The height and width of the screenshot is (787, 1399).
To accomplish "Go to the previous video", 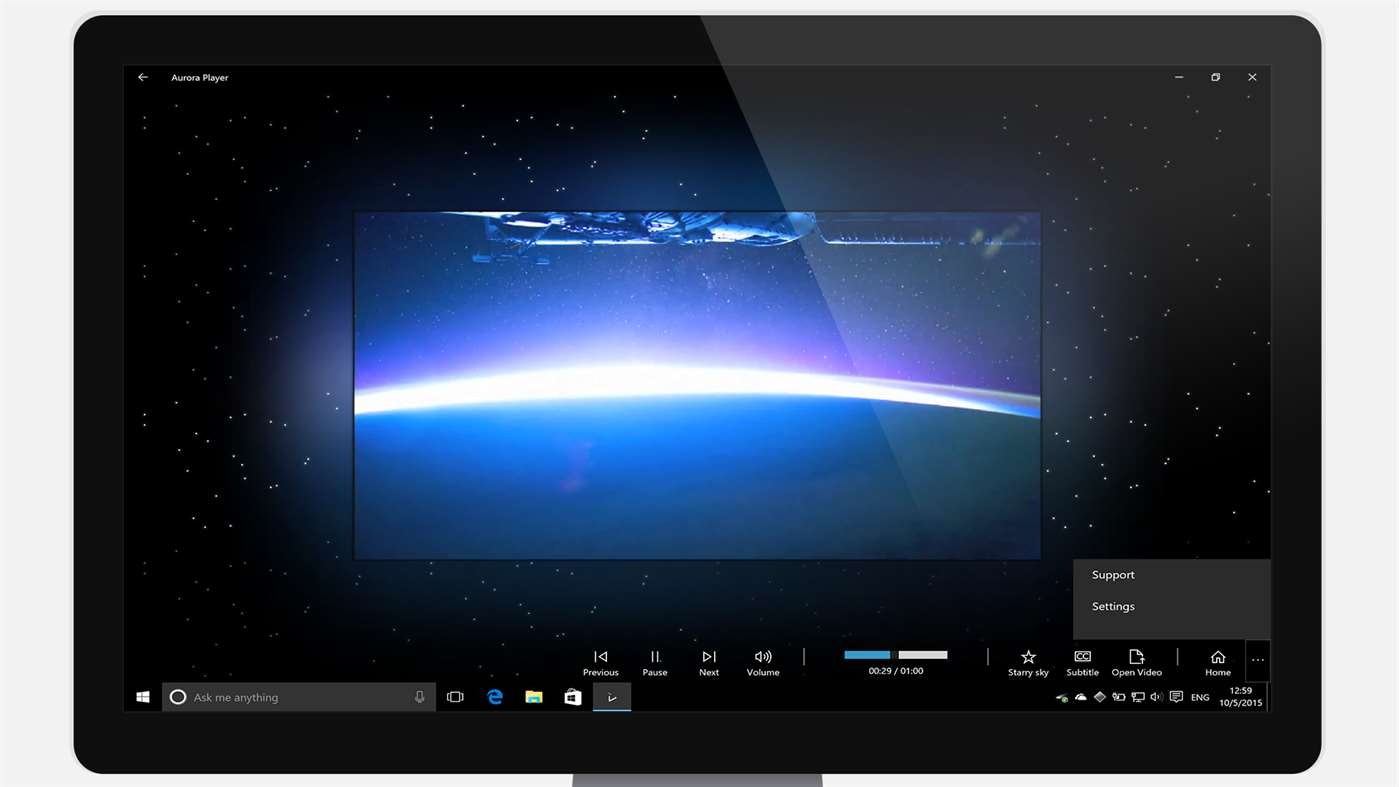I will 600,663.
